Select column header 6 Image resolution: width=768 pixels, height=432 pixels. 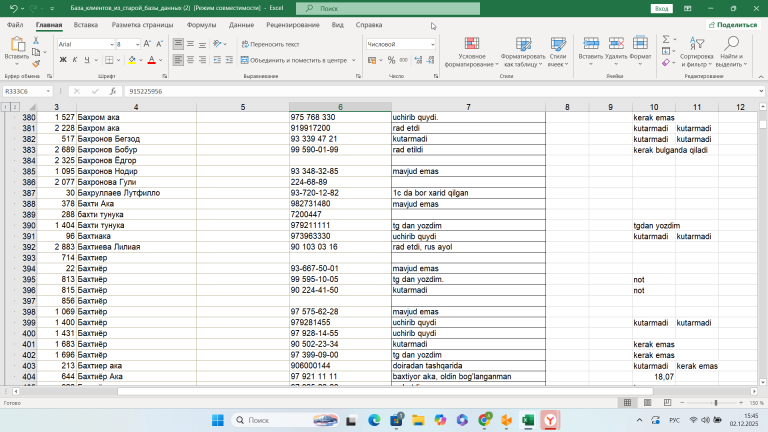coord(340,107)
